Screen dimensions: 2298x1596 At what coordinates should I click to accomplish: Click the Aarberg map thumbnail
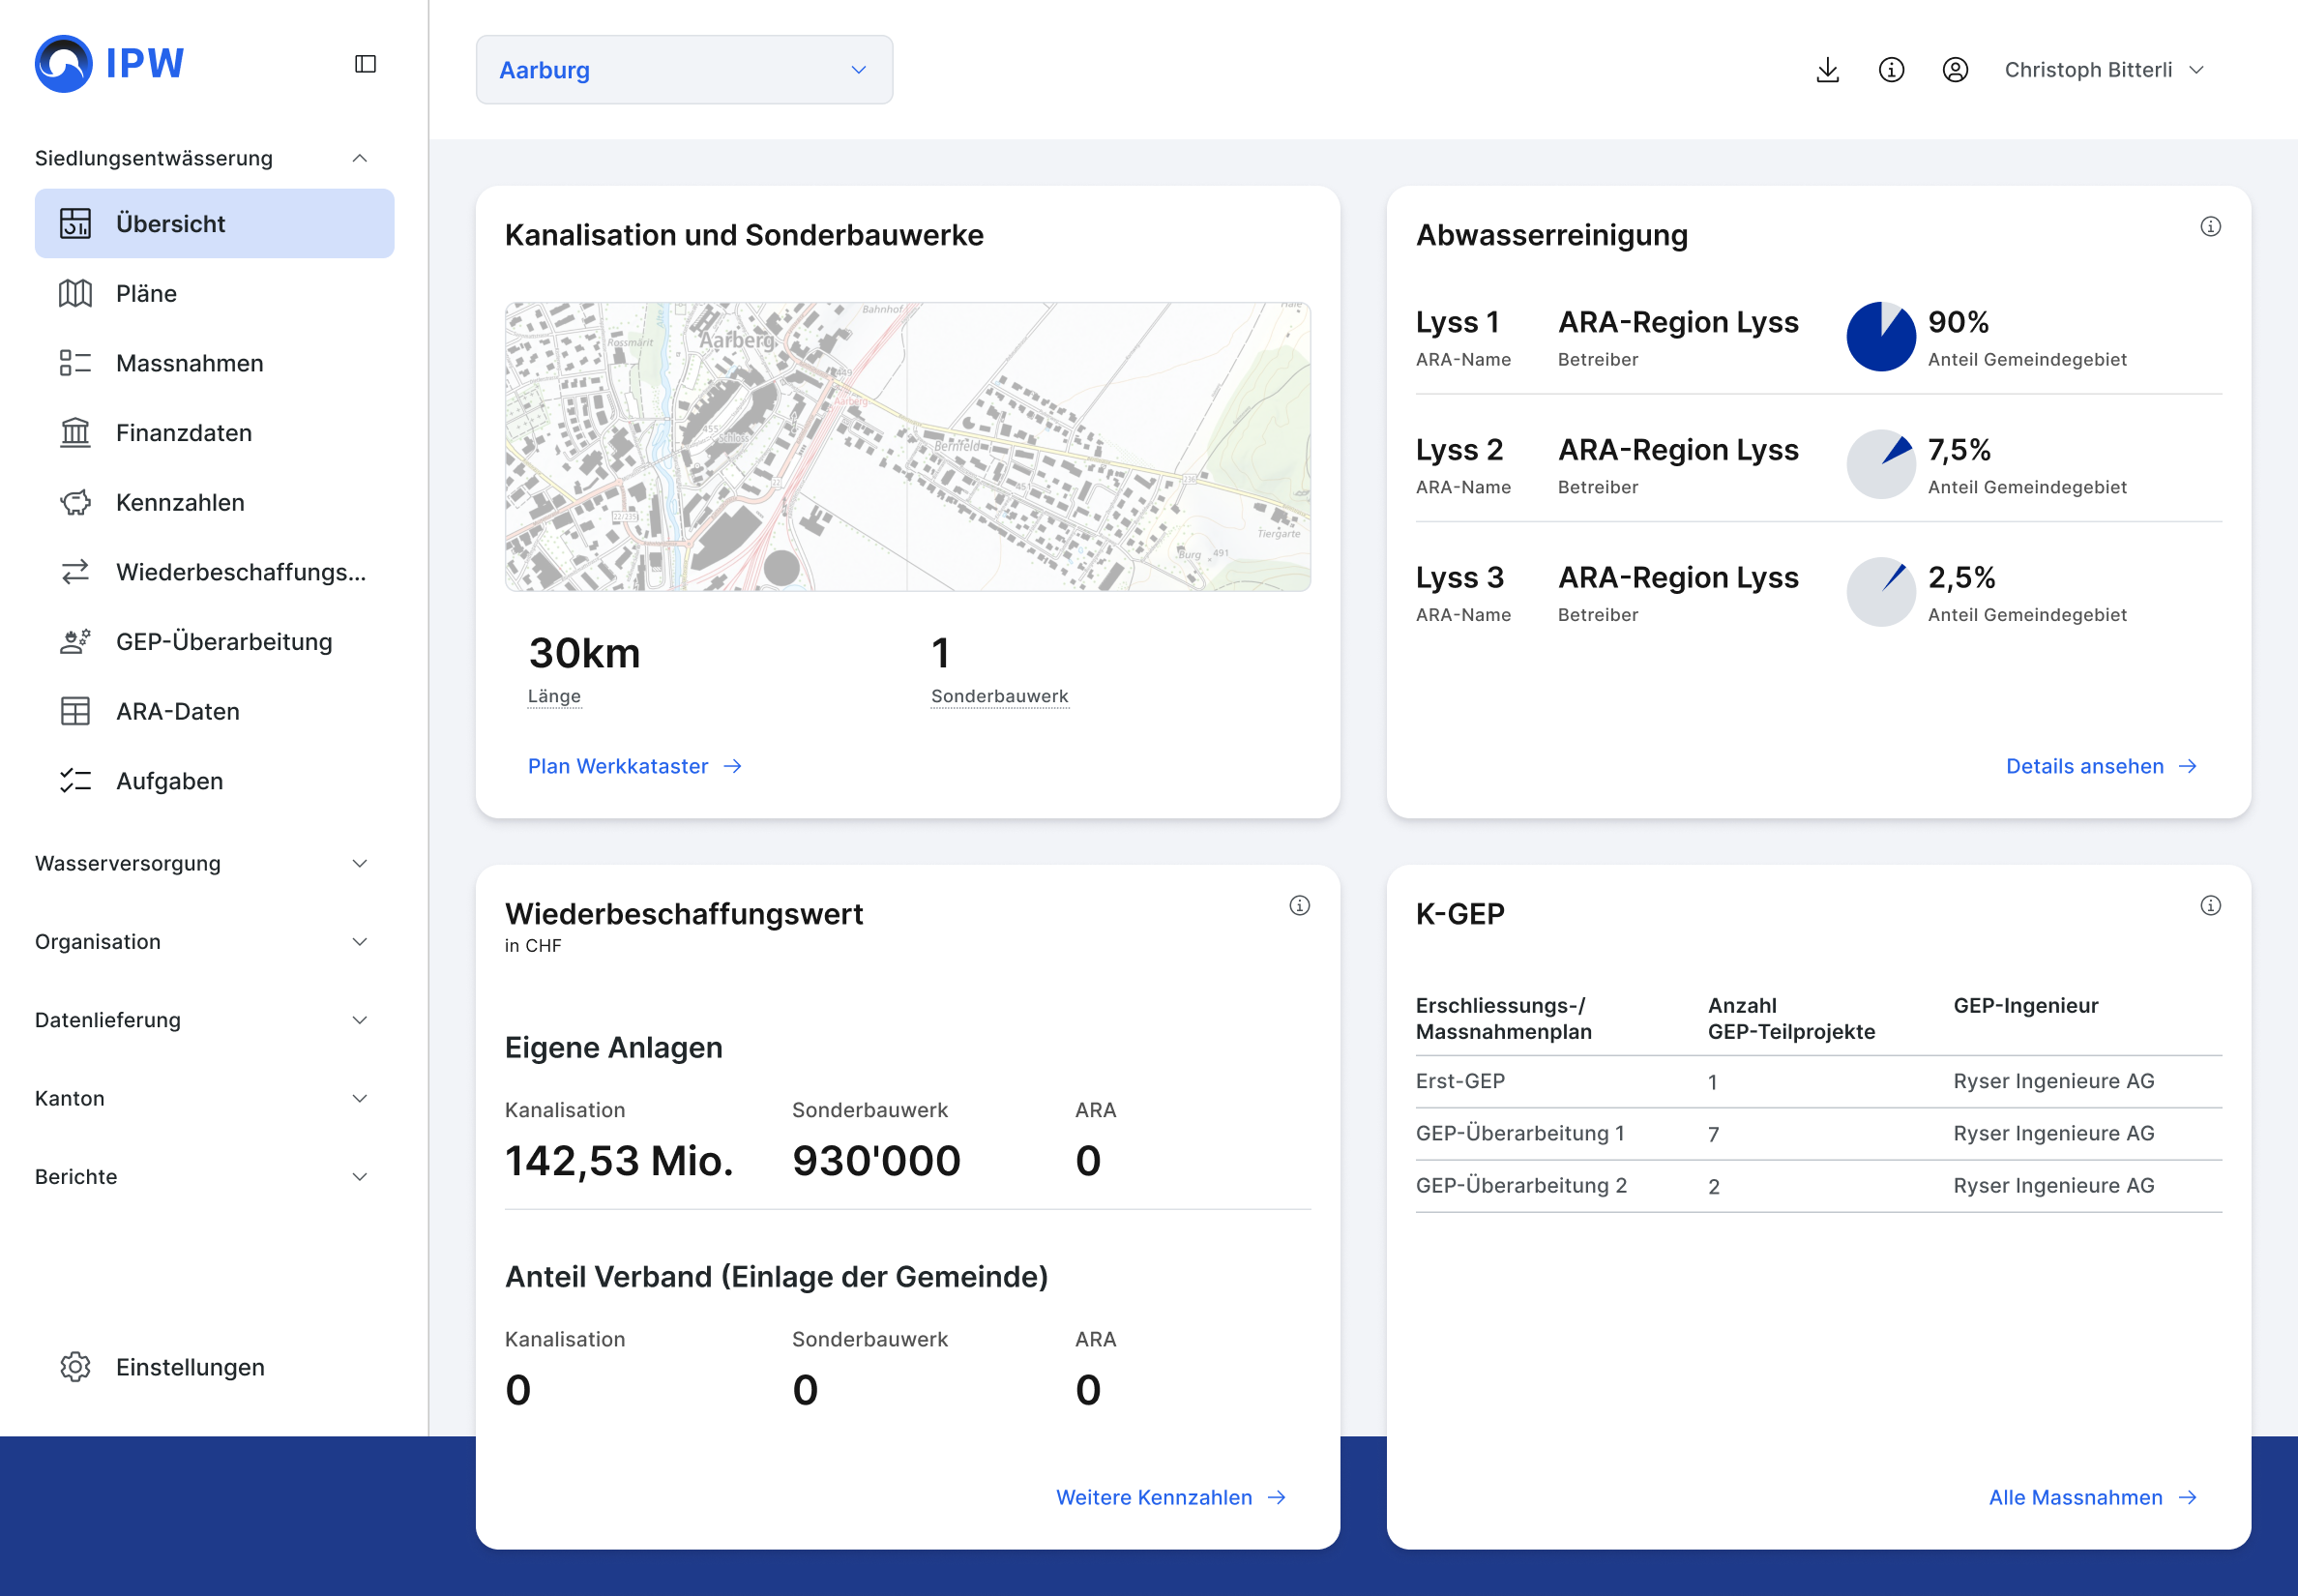coord(907,447)
